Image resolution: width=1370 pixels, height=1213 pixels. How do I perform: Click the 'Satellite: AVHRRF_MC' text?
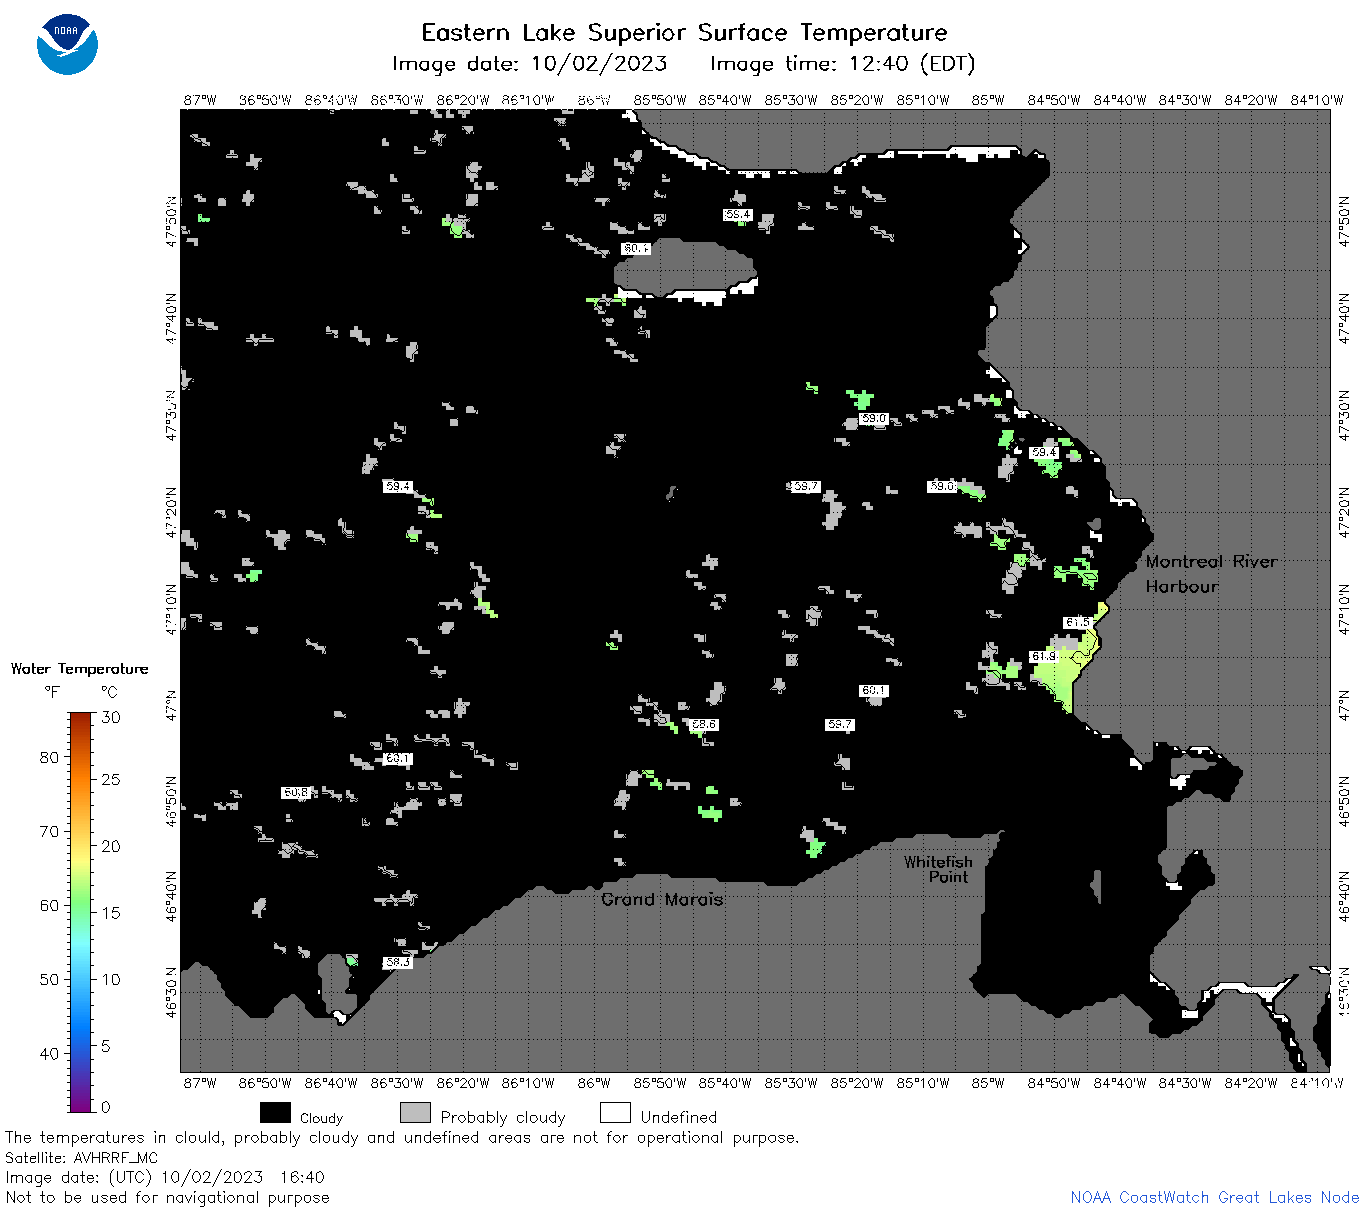point(82,1158)
